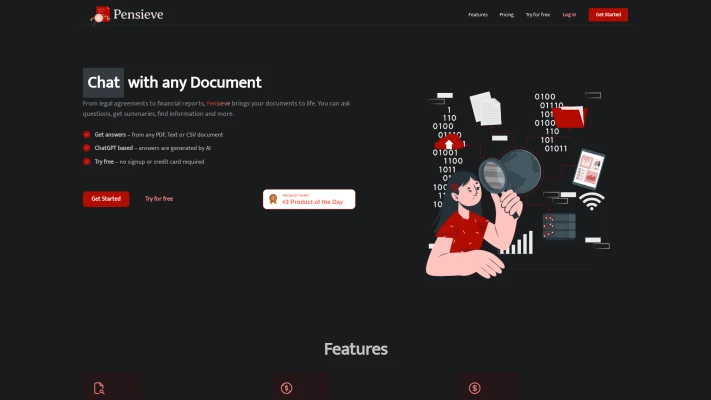711x400 pixels.
Task: Click the dollar sign feature icon
Action: coord(475,388)
